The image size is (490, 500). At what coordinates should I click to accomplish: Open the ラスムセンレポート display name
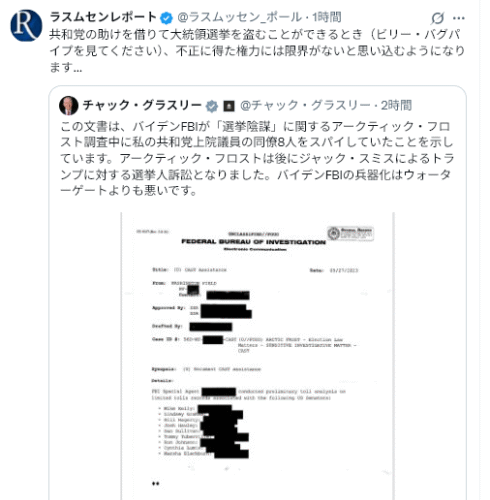[103, 17]
